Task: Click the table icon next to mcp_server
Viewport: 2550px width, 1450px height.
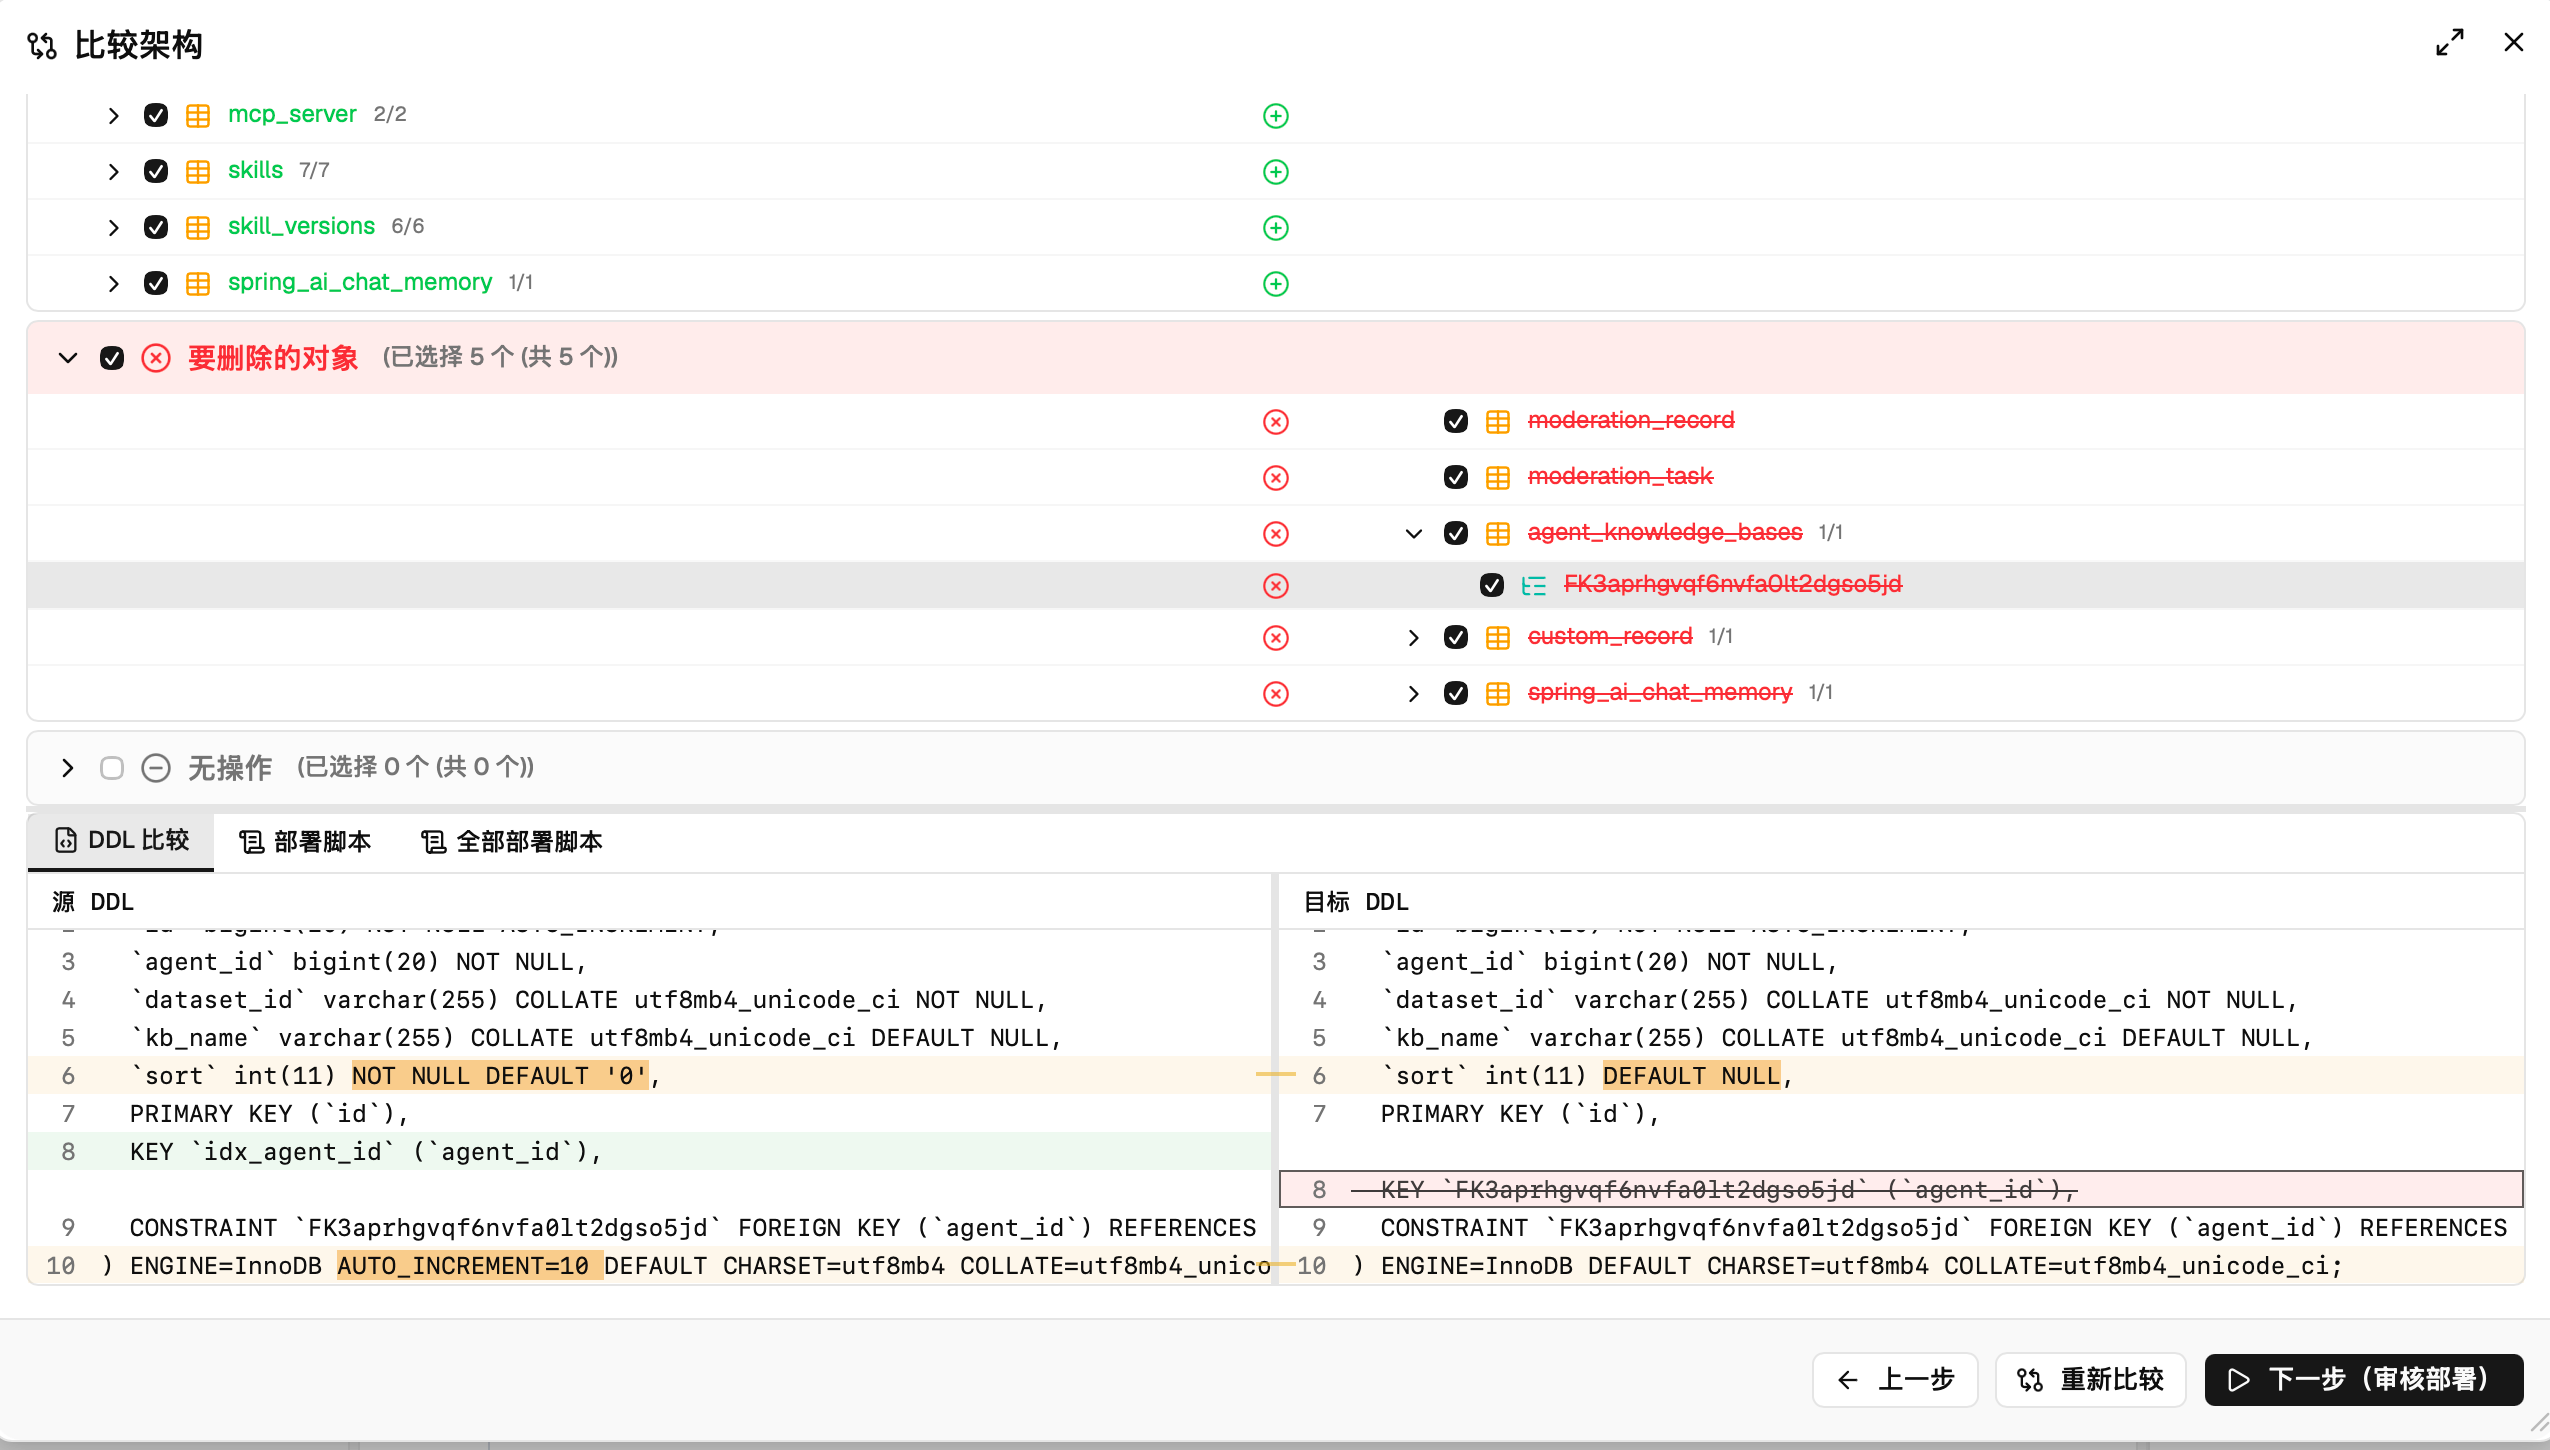Action: point(198,116)
